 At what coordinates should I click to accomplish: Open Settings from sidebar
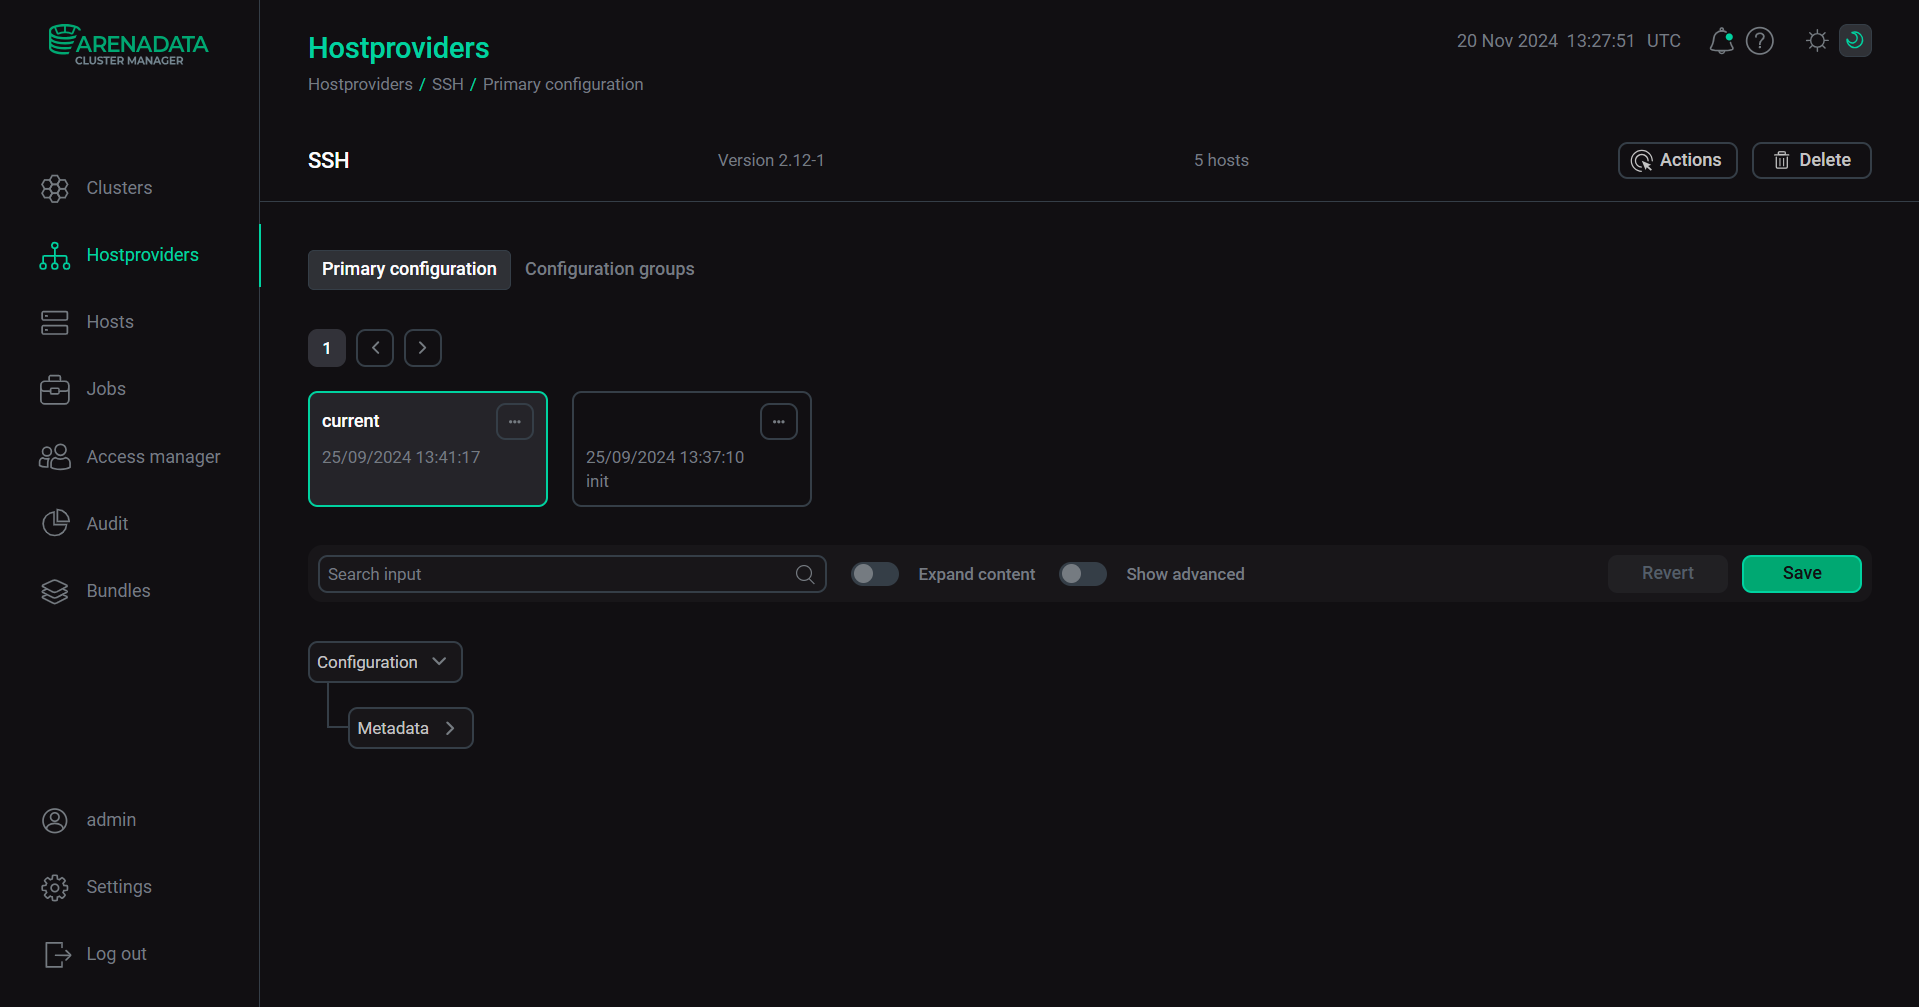[97, 887]
